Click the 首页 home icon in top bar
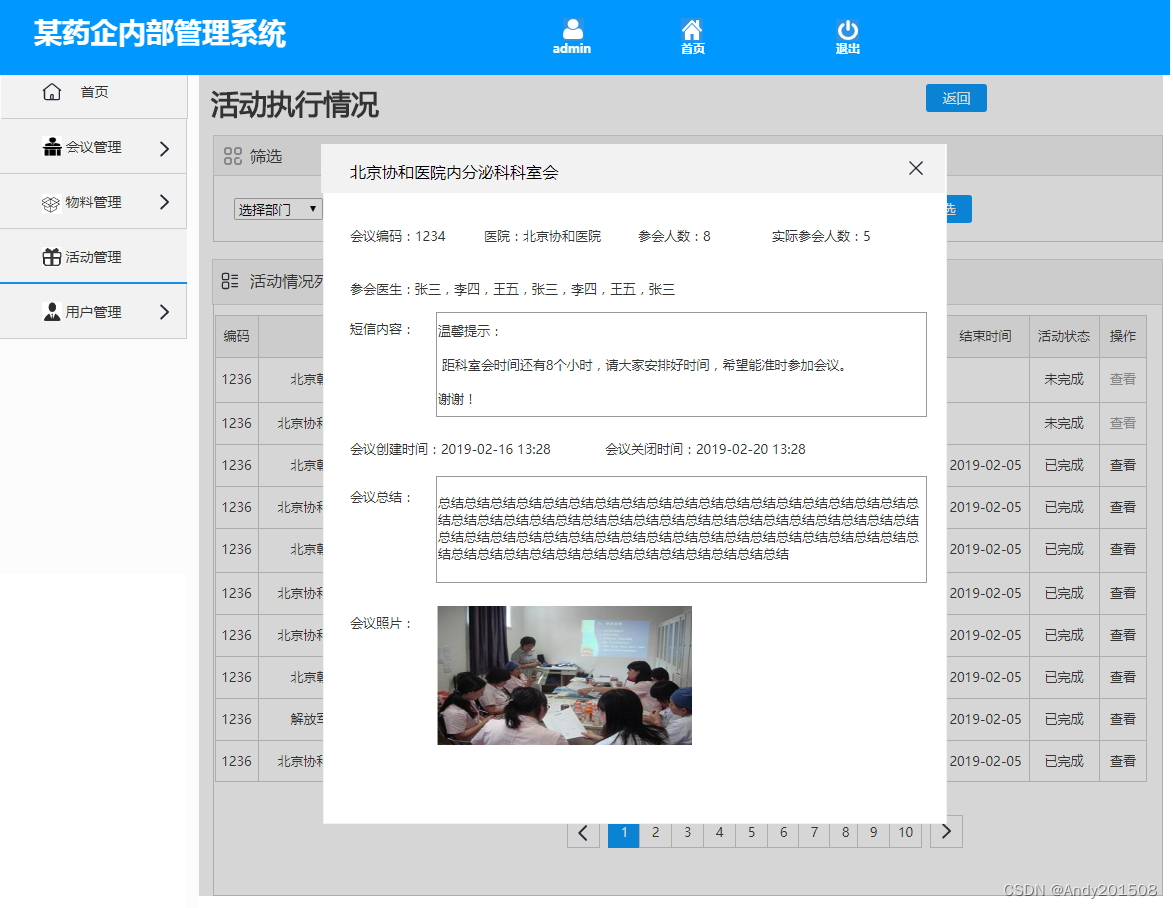The image size is (1173, 908). (691, 28)
